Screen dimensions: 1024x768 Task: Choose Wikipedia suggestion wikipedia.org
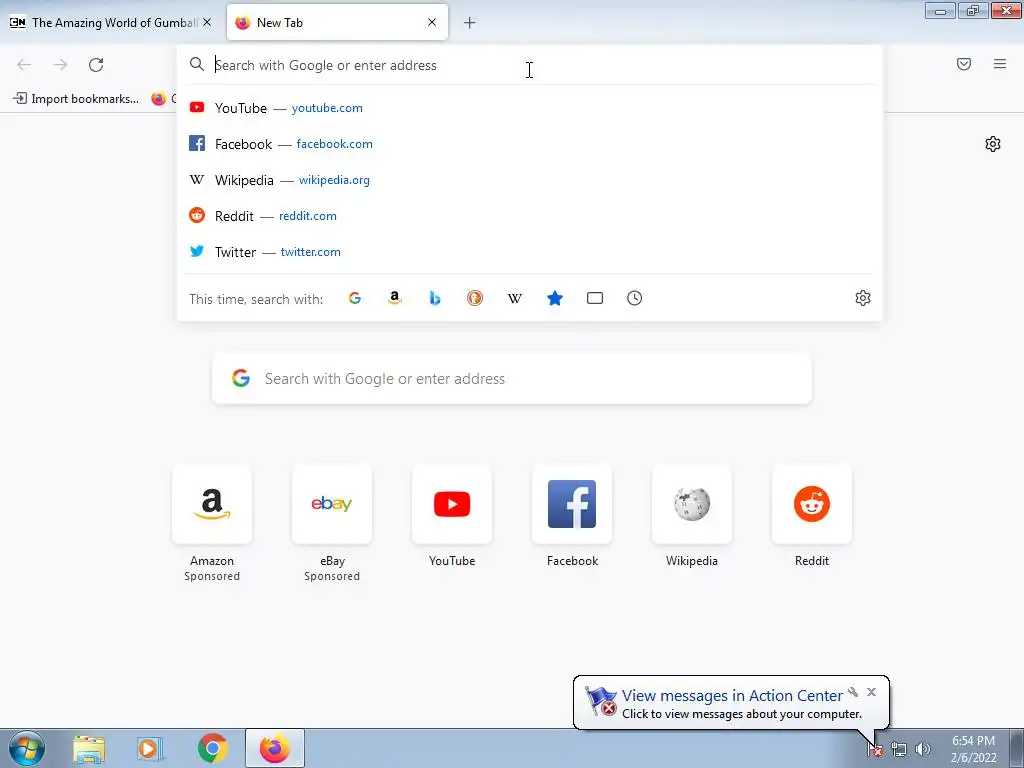529,180
